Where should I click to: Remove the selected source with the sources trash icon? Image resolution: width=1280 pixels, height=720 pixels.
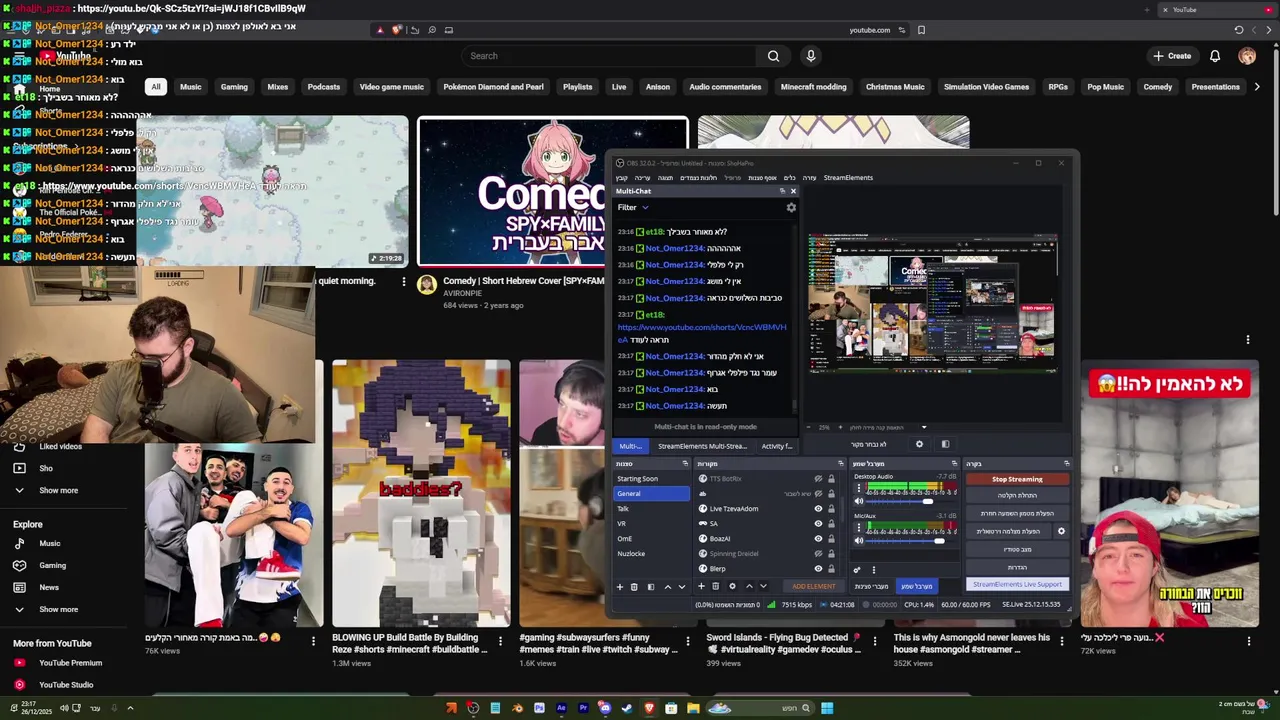tap(715, 586)
